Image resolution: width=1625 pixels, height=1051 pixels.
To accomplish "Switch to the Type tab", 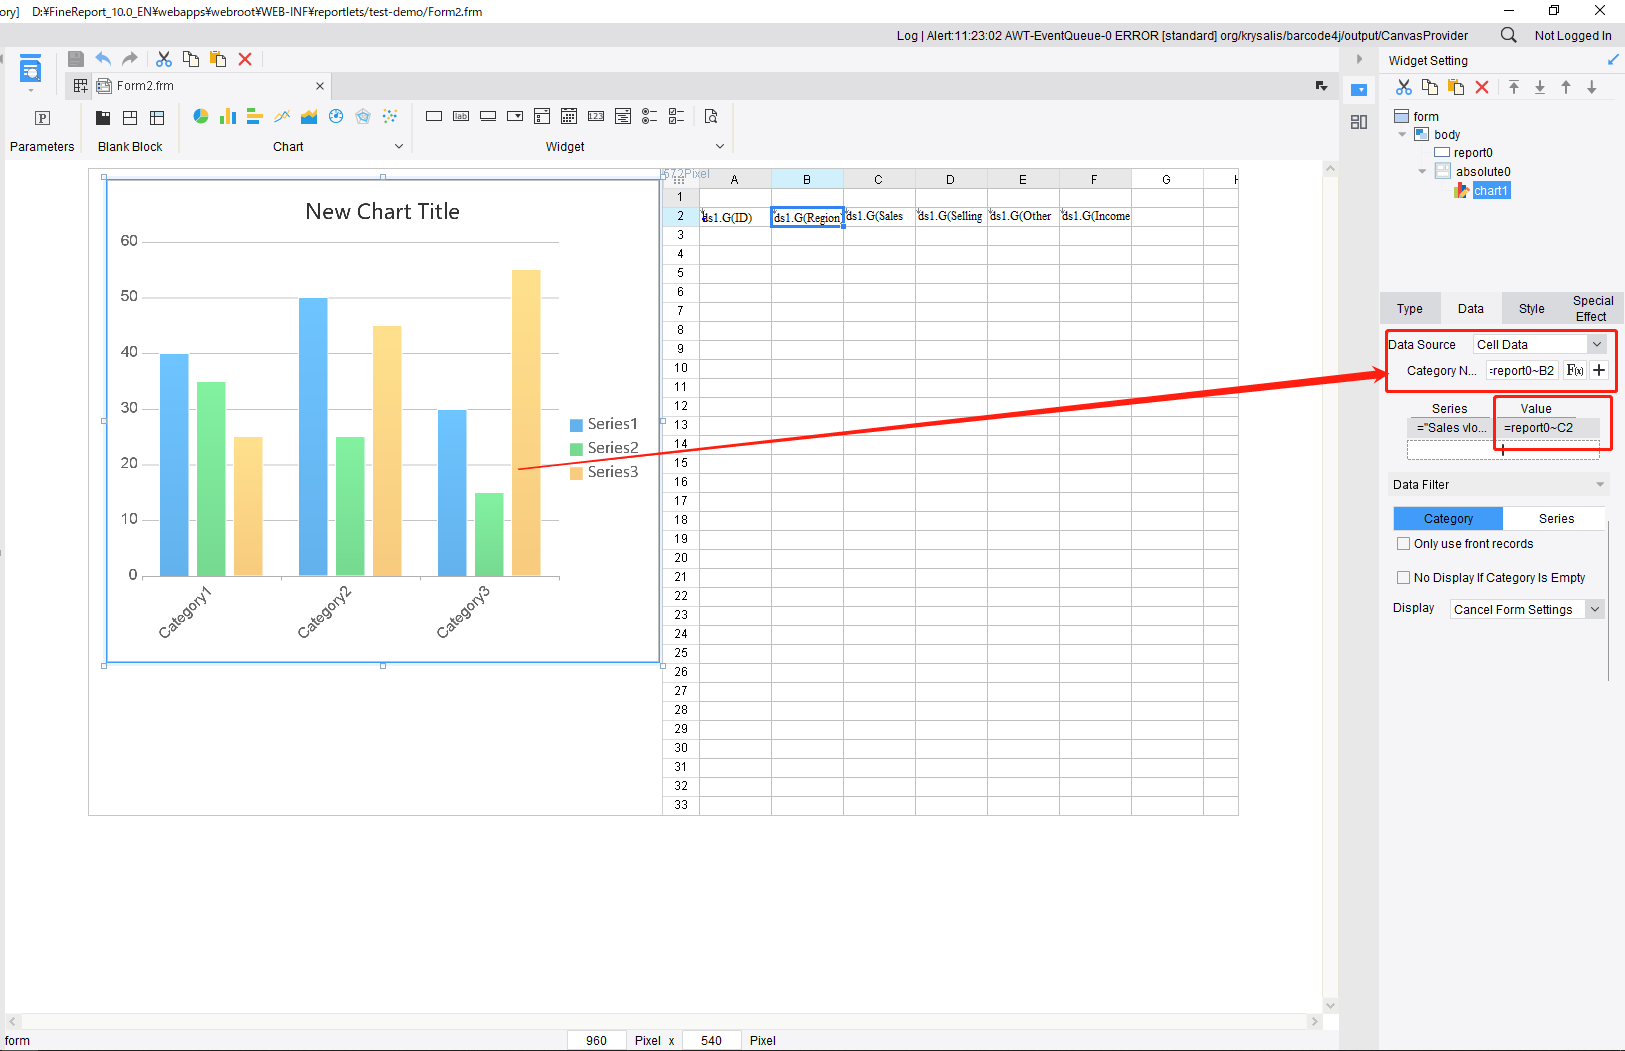I will coord(1410,309).
